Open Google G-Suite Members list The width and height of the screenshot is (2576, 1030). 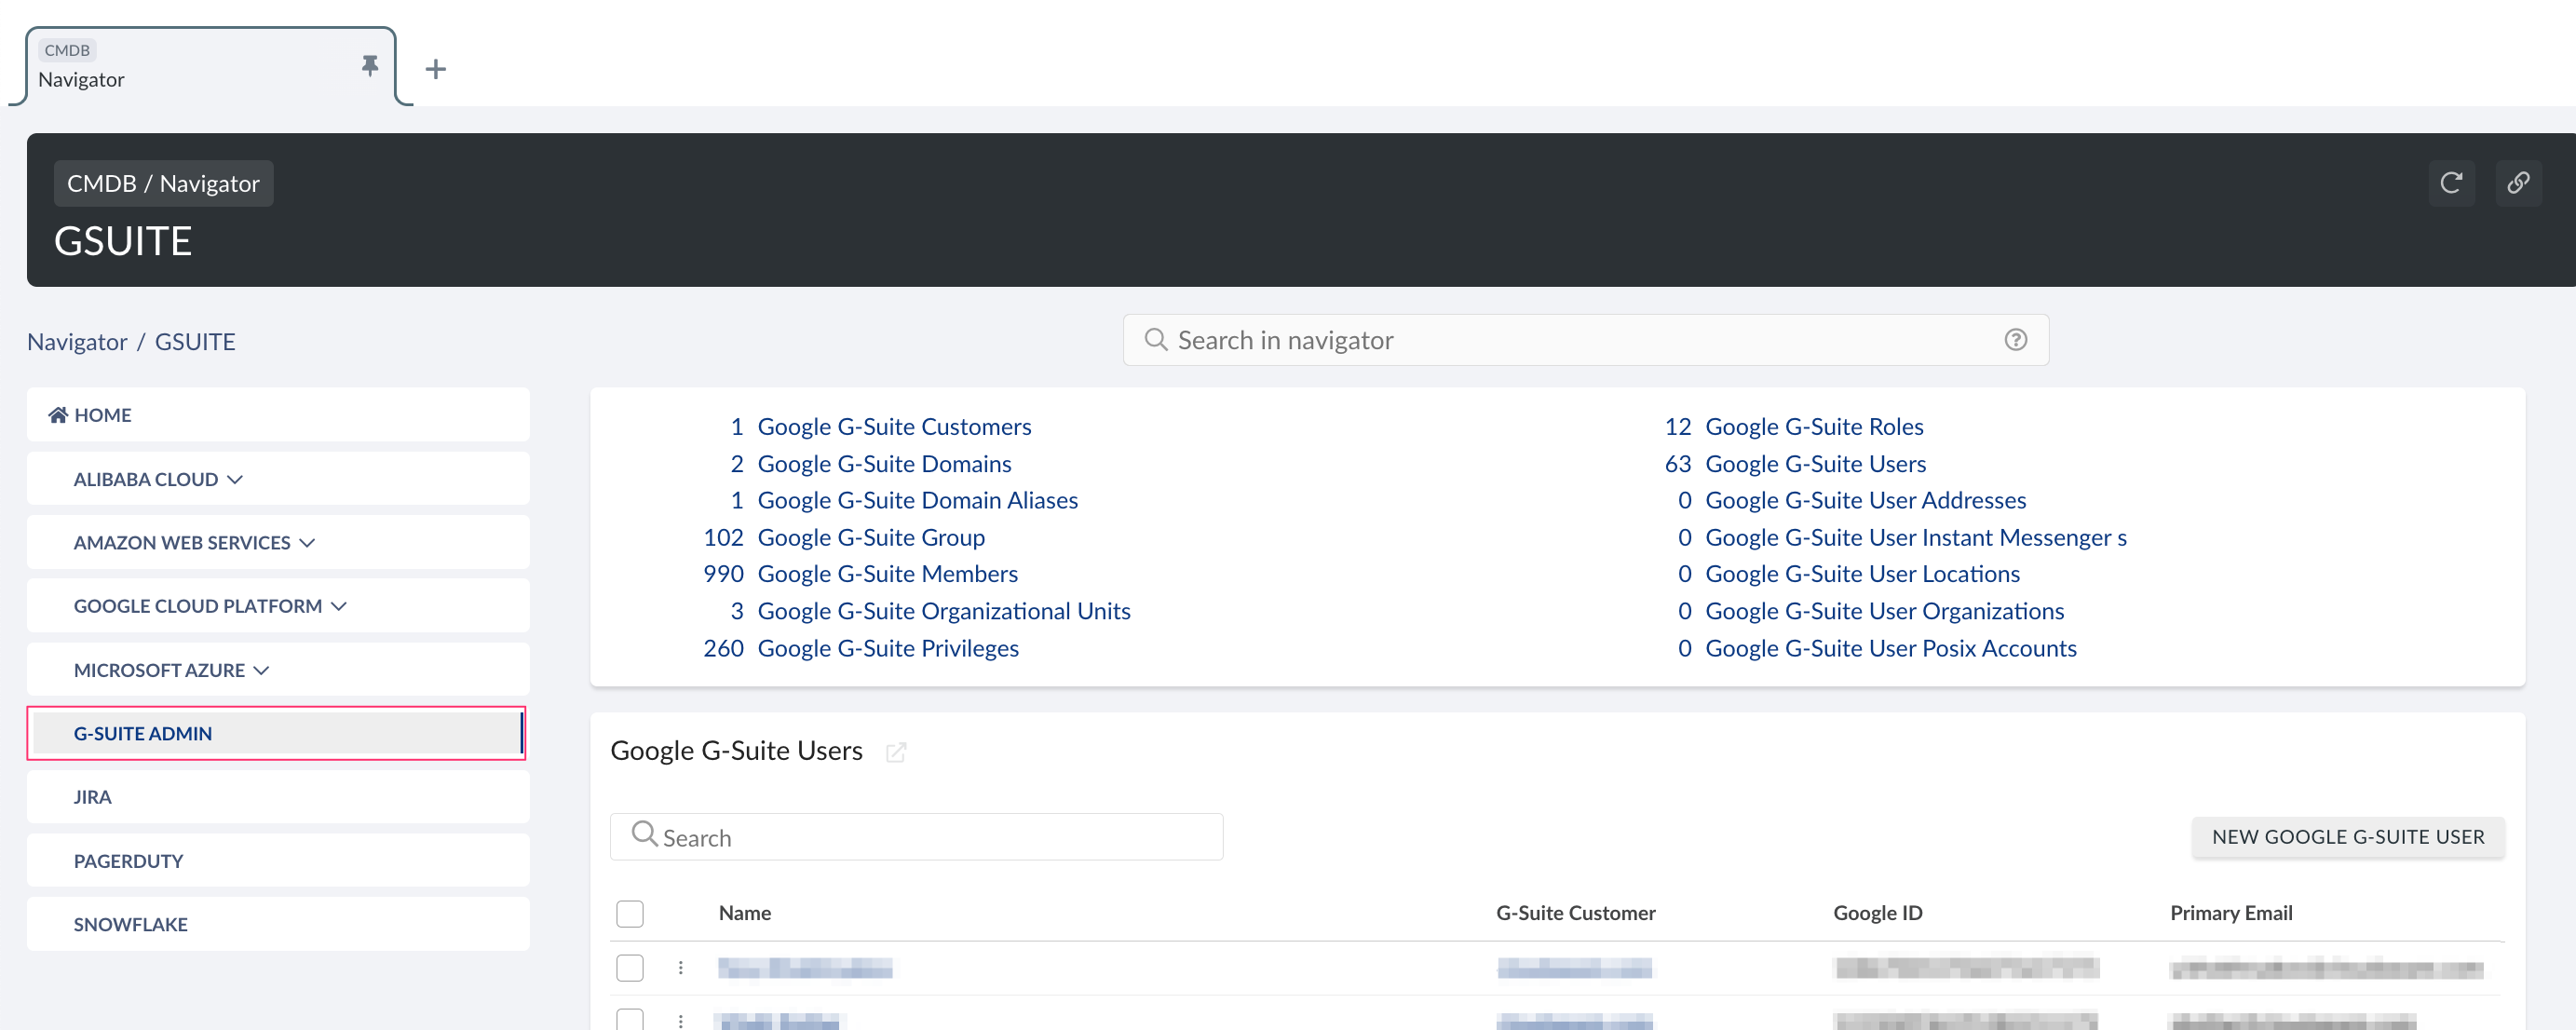pyautogui.click(x=887, y=574)
